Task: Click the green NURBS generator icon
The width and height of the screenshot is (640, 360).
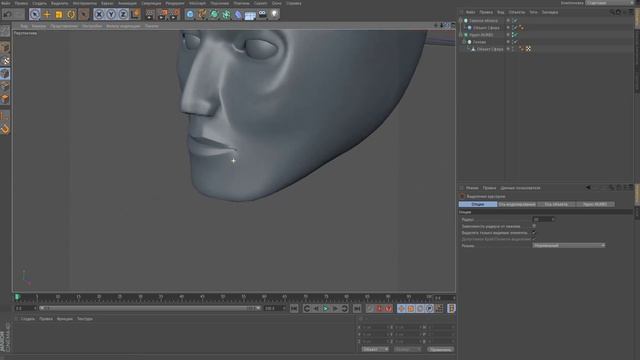Action: pos(214,14)
